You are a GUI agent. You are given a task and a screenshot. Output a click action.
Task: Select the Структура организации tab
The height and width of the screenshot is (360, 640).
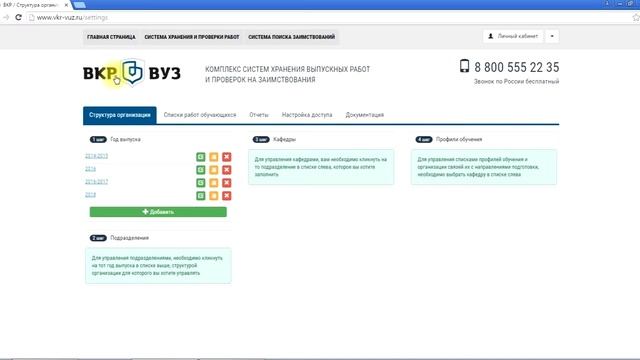click(120, 115)
